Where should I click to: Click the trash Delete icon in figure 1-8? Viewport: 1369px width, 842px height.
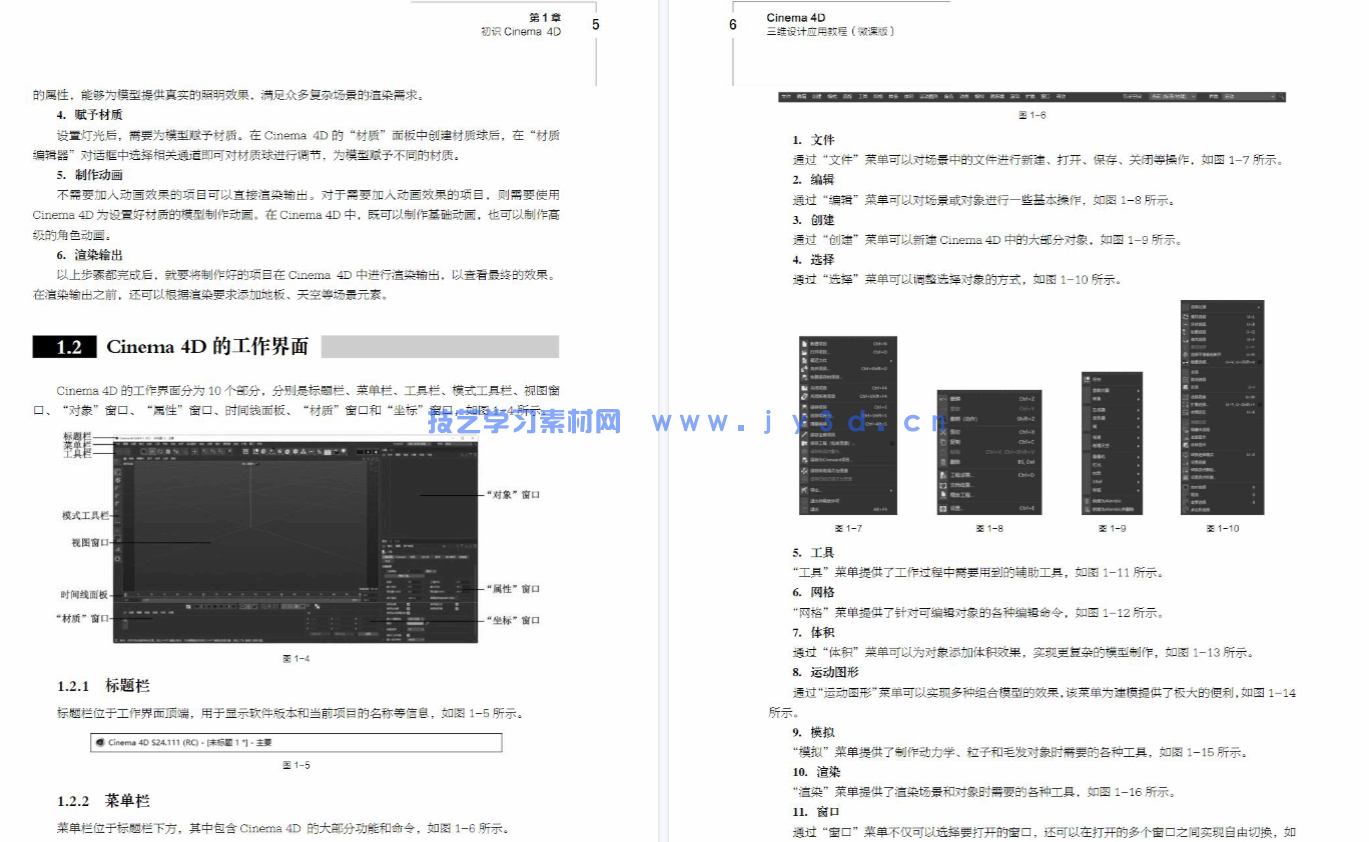point(944,462)
